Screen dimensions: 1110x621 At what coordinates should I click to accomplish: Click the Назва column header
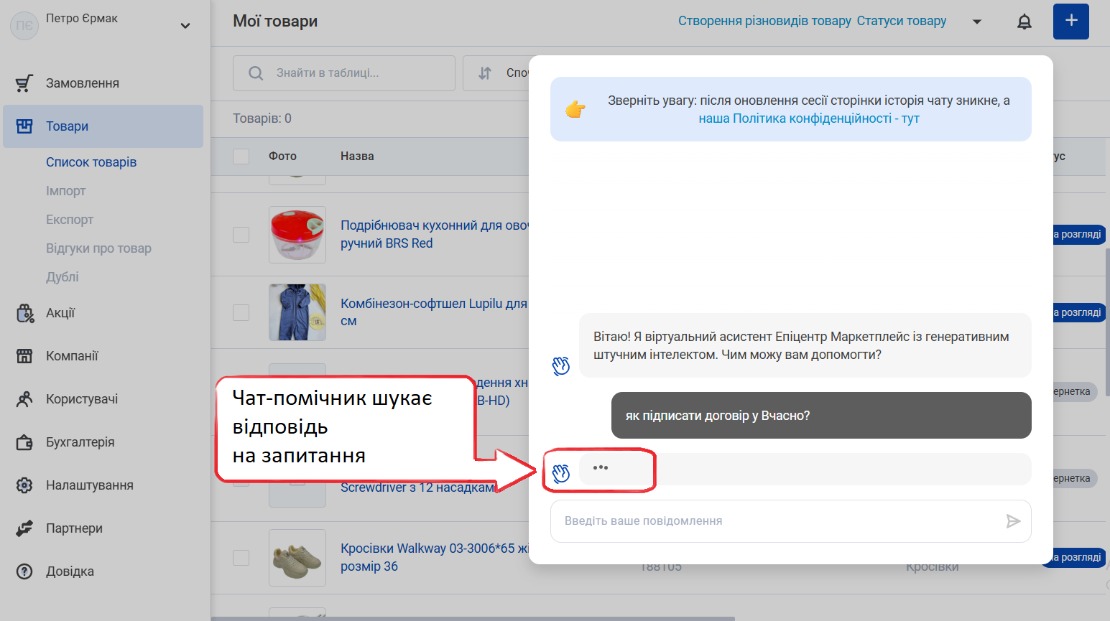coord(357,156)
